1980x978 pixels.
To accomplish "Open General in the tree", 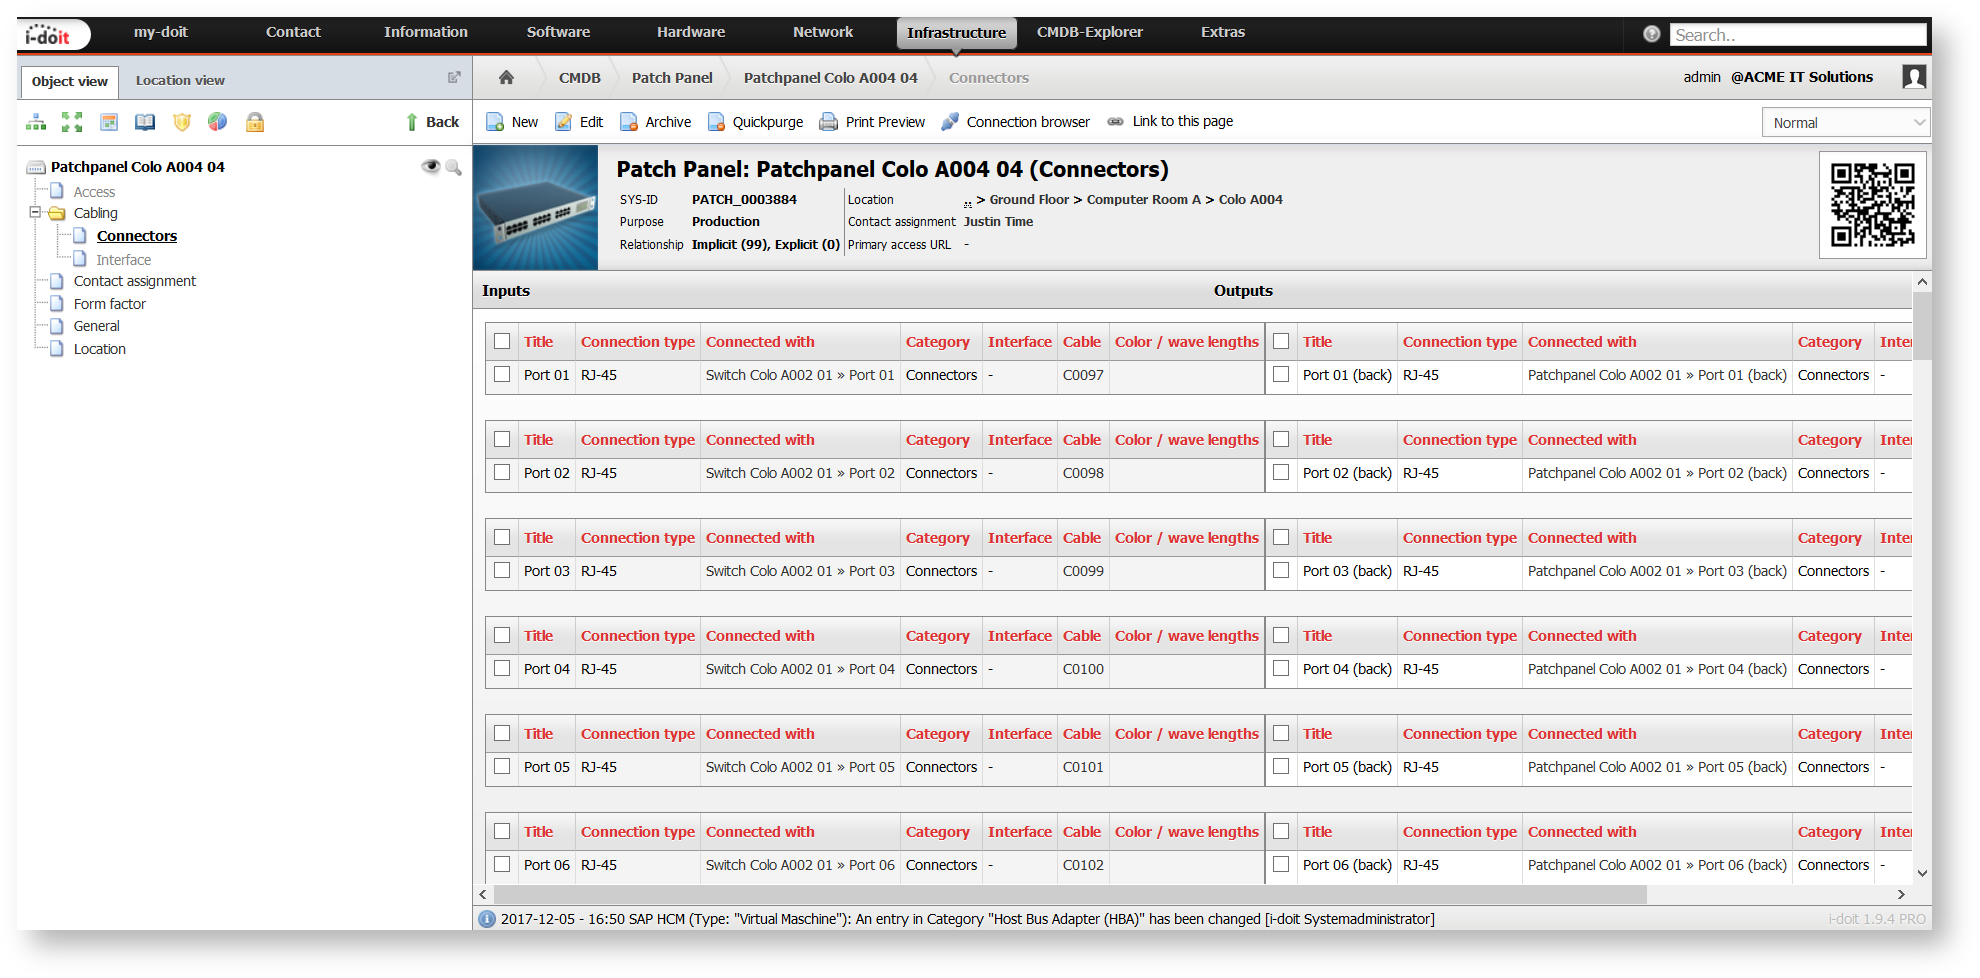I will (x=97, y=326).
